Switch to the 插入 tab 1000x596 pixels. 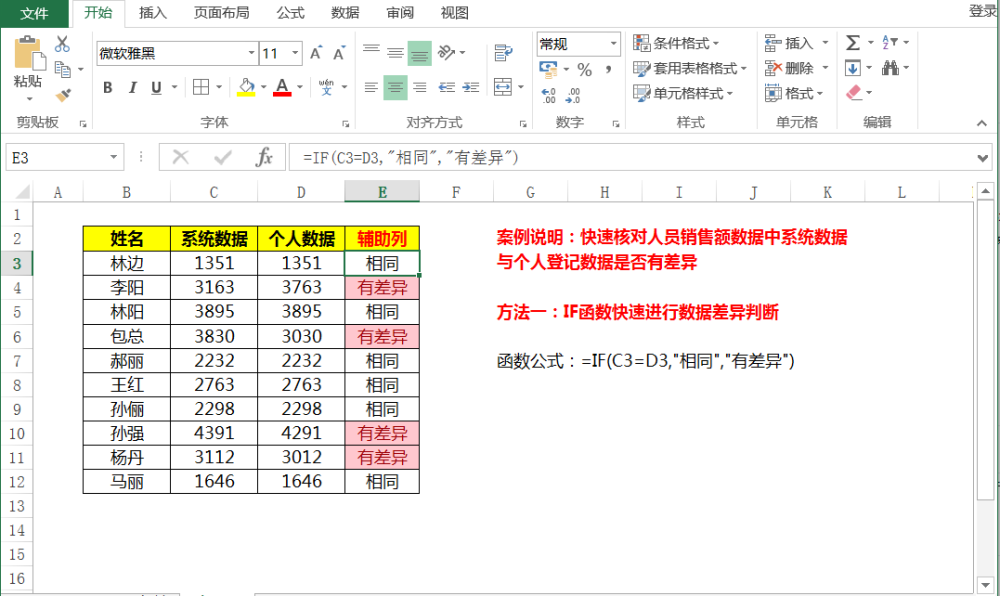(152, 13)
